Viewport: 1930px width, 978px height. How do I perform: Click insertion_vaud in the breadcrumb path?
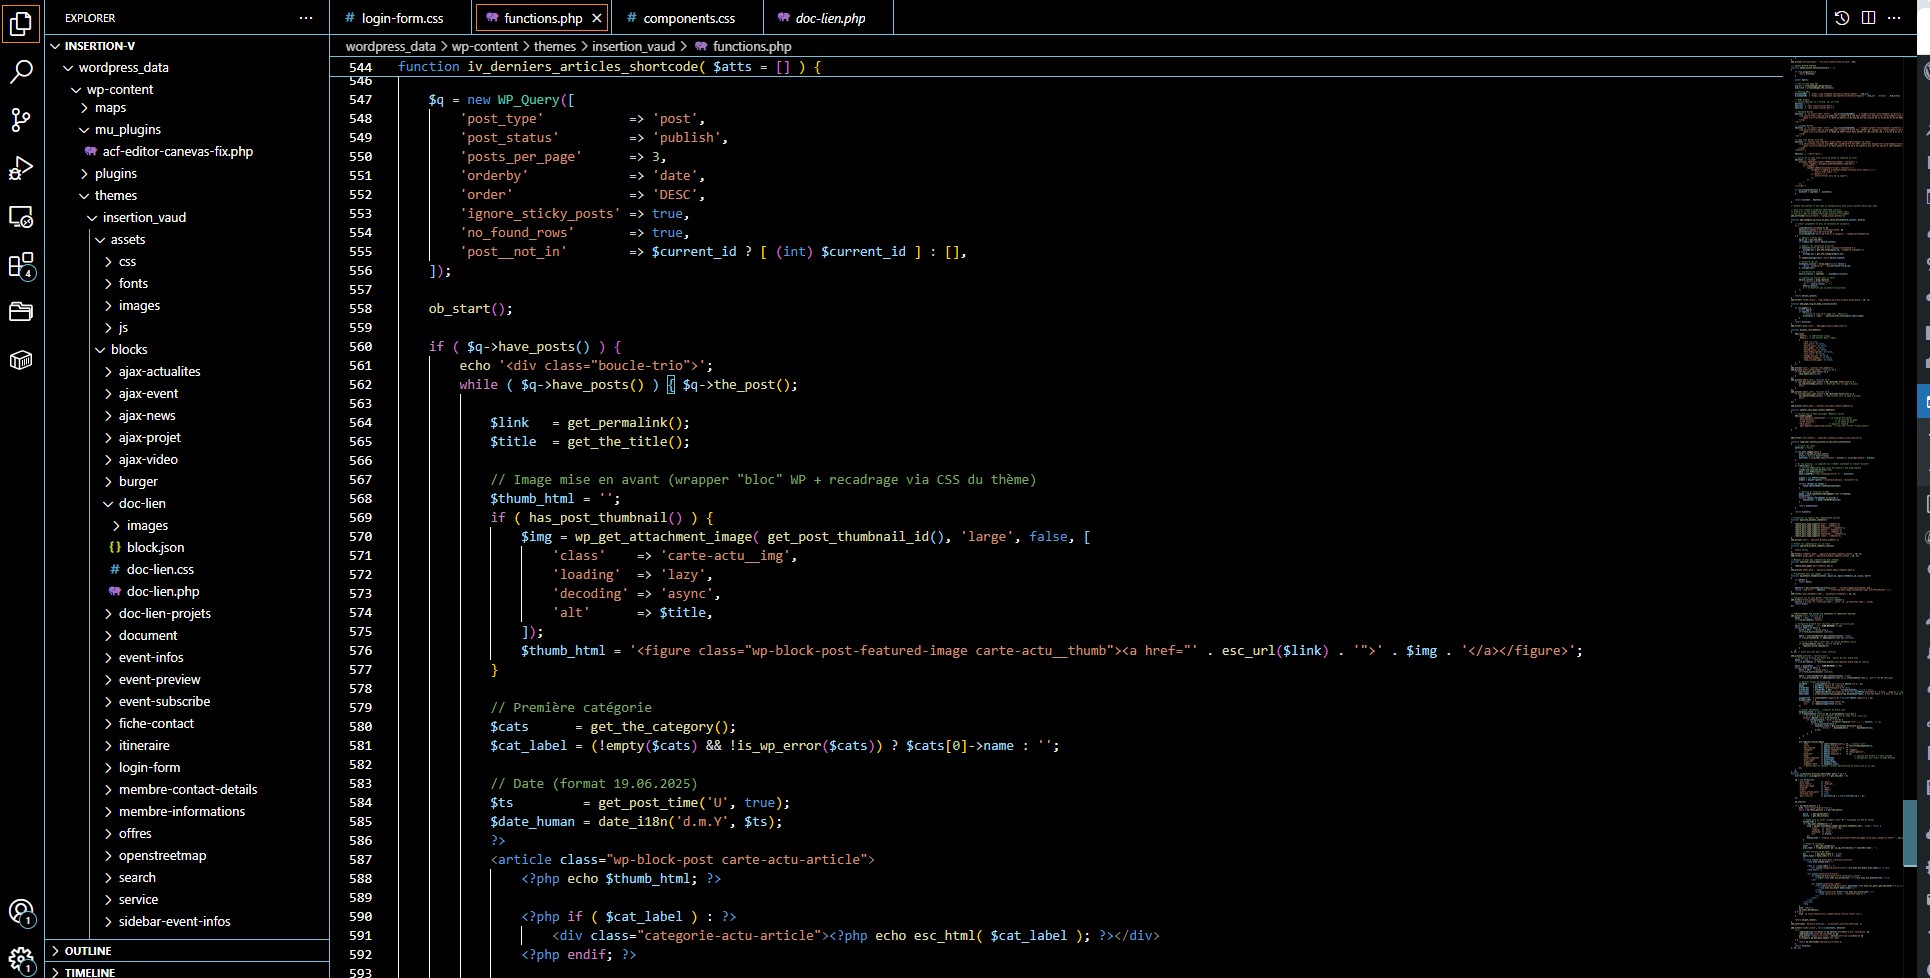633,46
